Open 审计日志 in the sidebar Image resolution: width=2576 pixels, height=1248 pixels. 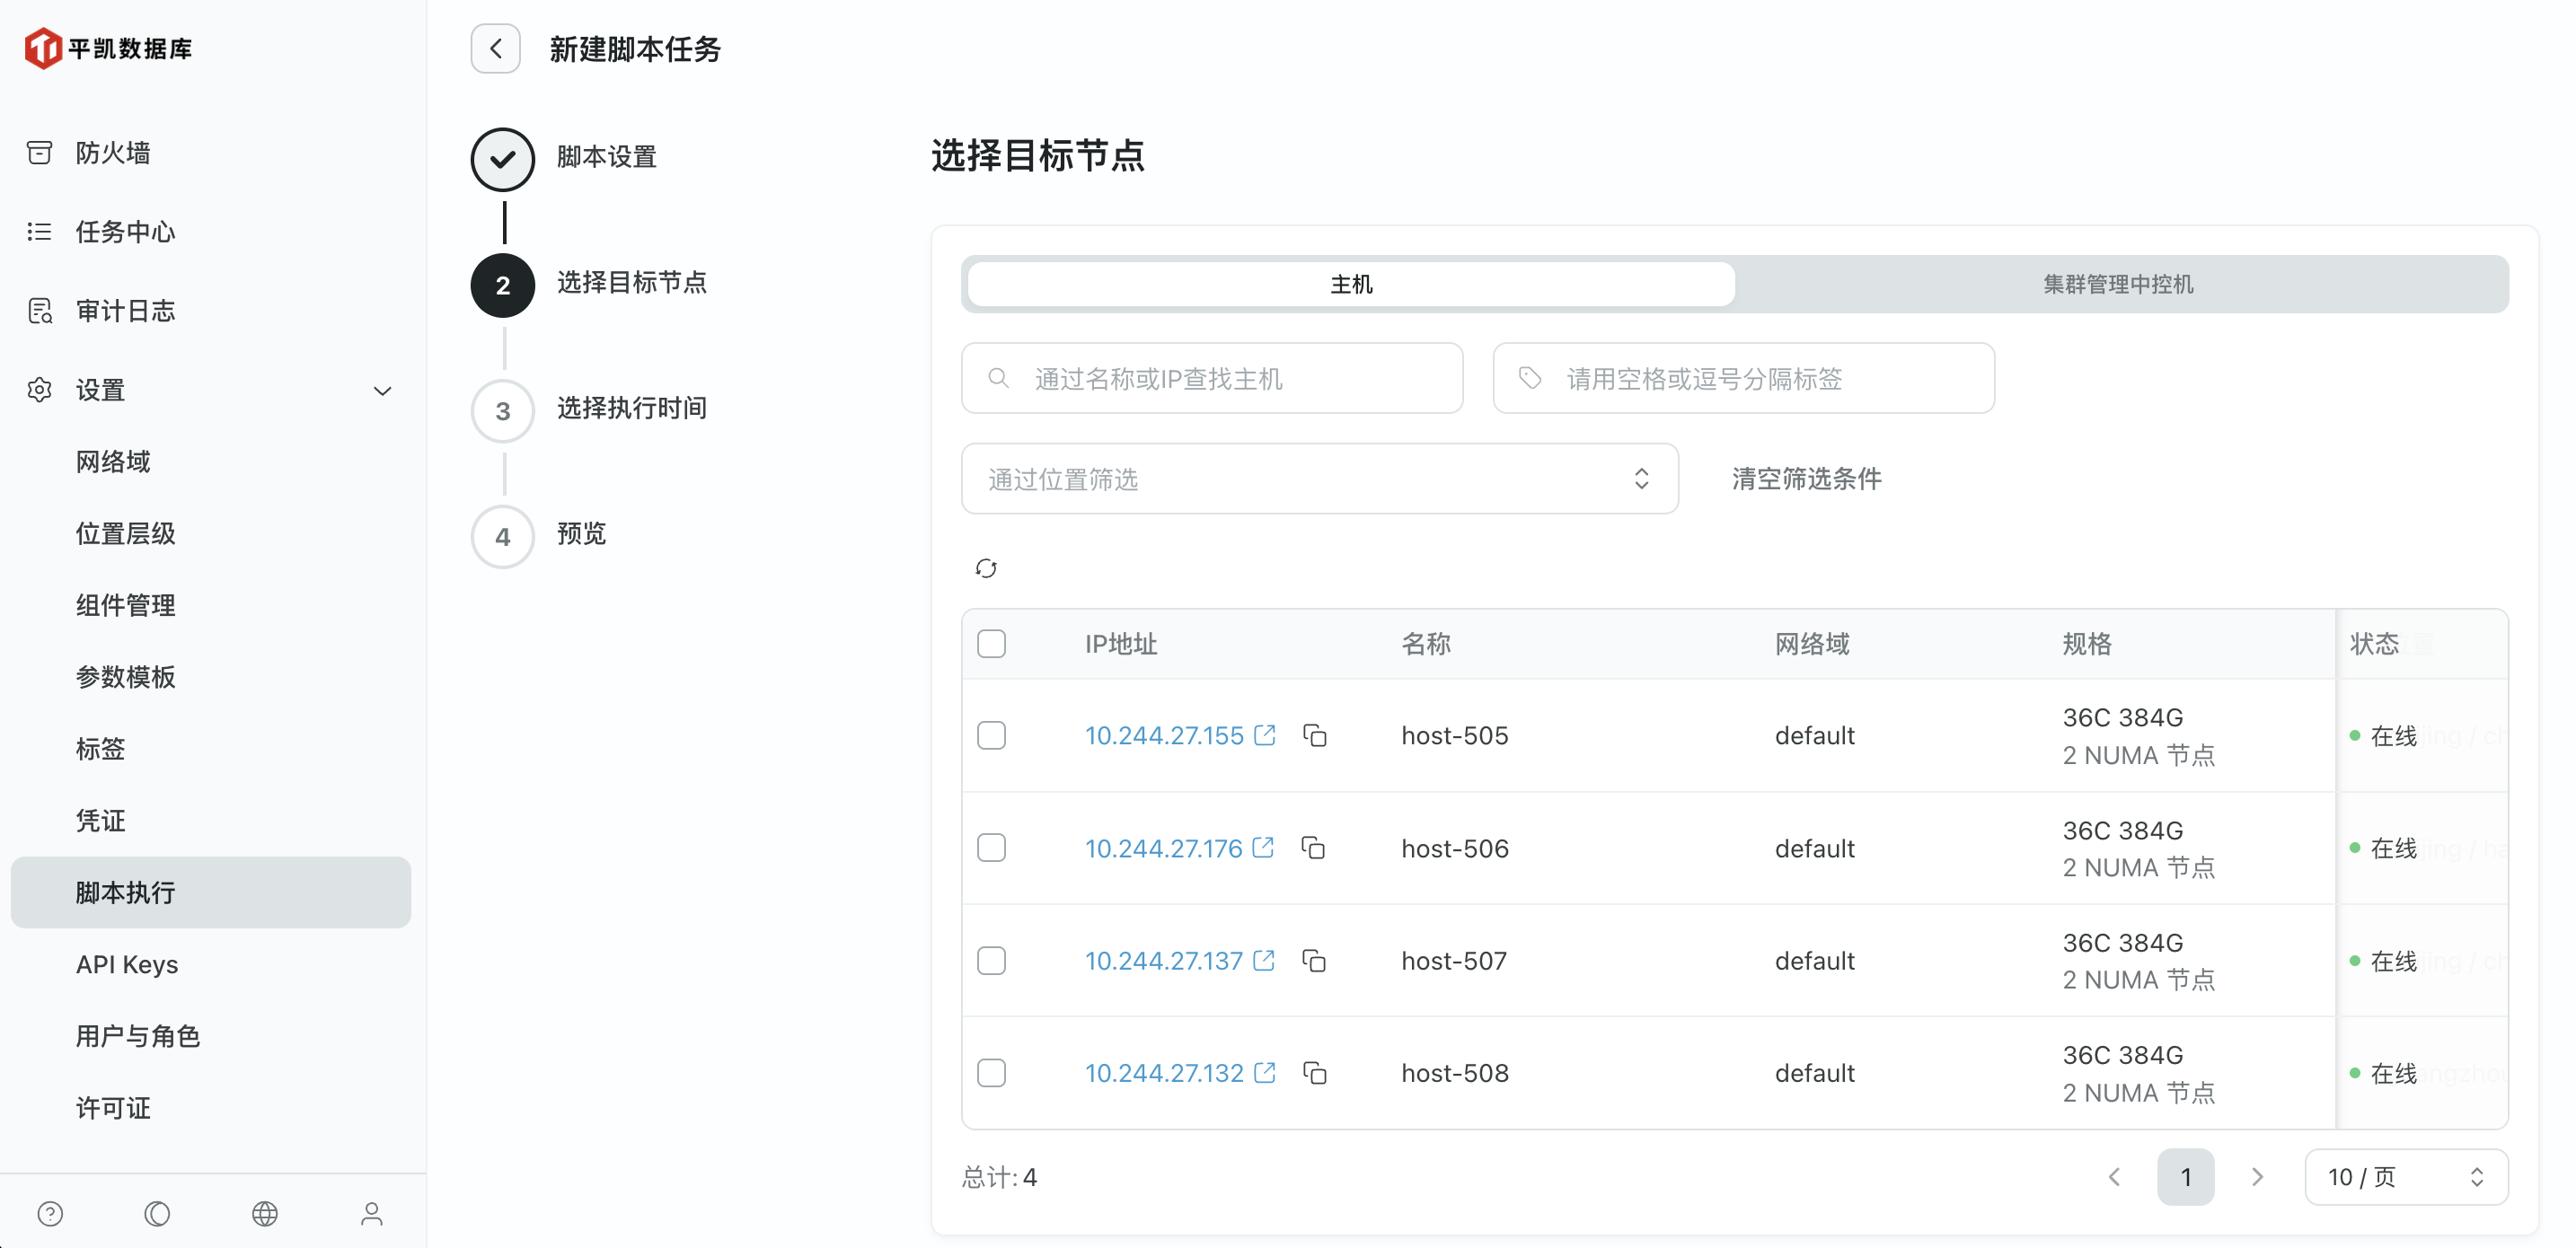tap(125, 311)
